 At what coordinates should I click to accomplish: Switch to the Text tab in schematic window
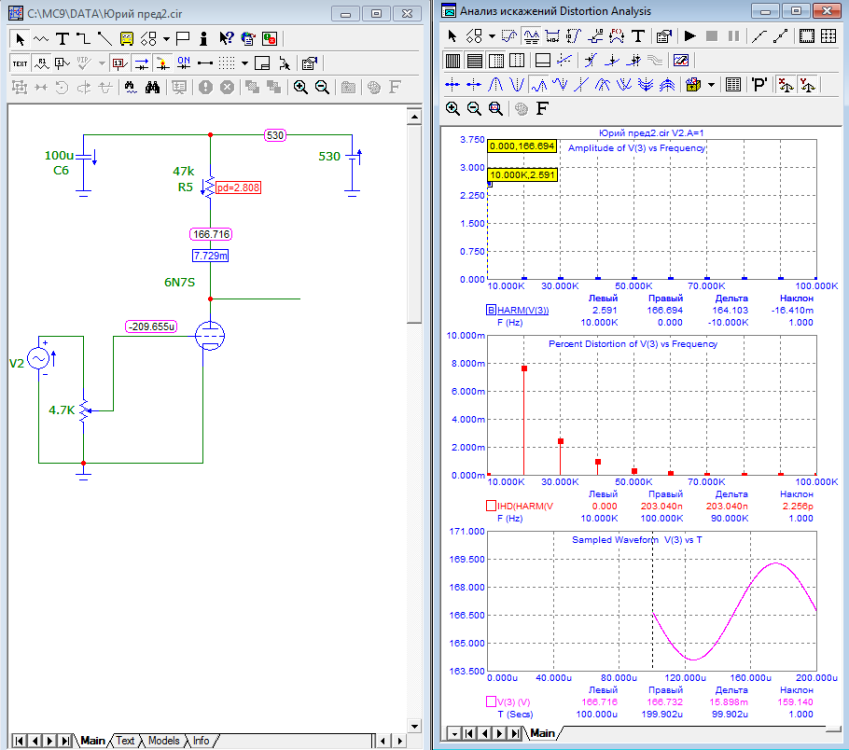[x=125, y=741]
